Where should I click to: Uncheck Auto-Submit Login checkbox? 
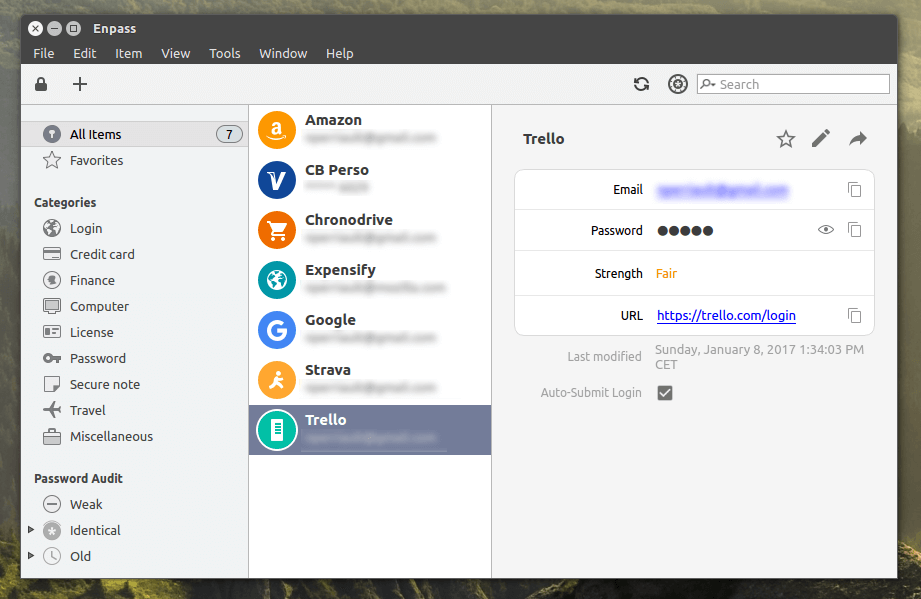tap(665, 393)
